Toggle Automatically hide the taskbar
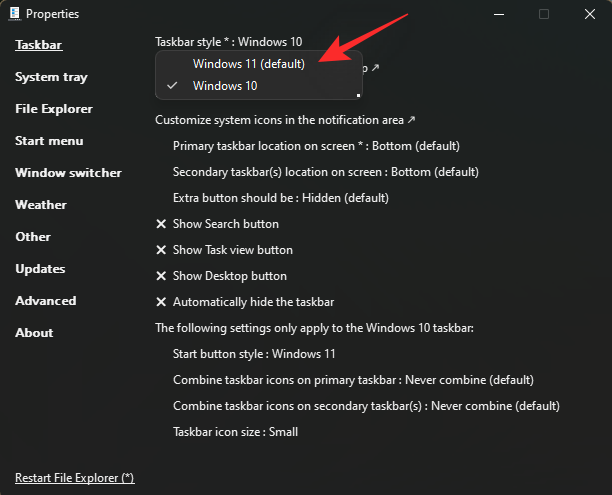This screenshot has width=612, height=495. point(245,302)
